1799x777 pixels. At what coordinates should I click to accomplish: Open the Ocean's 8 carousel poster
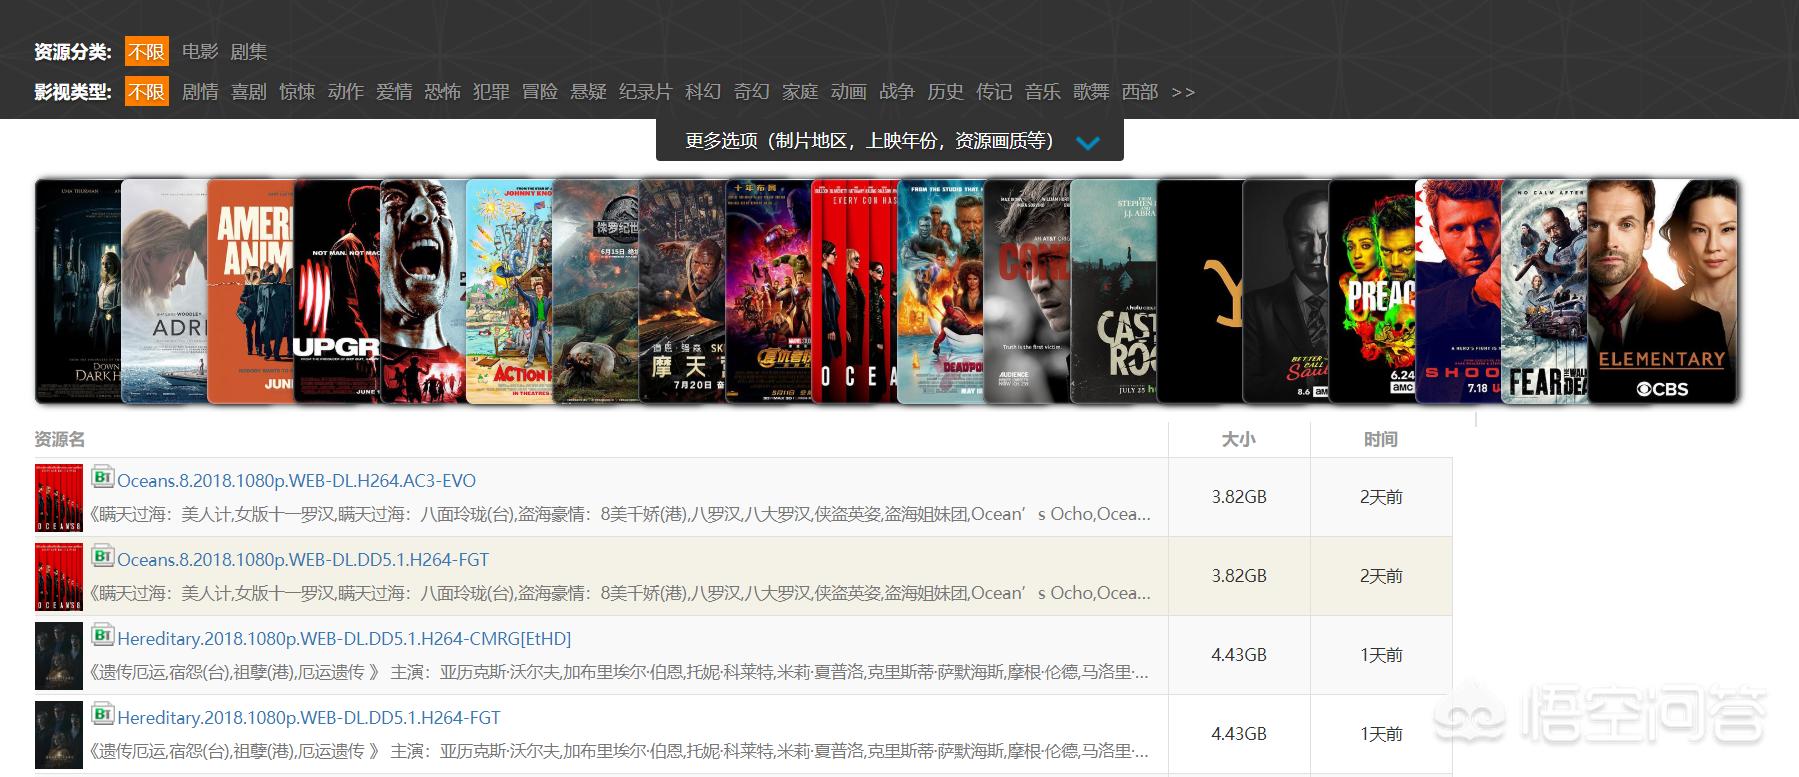[854, 291]
